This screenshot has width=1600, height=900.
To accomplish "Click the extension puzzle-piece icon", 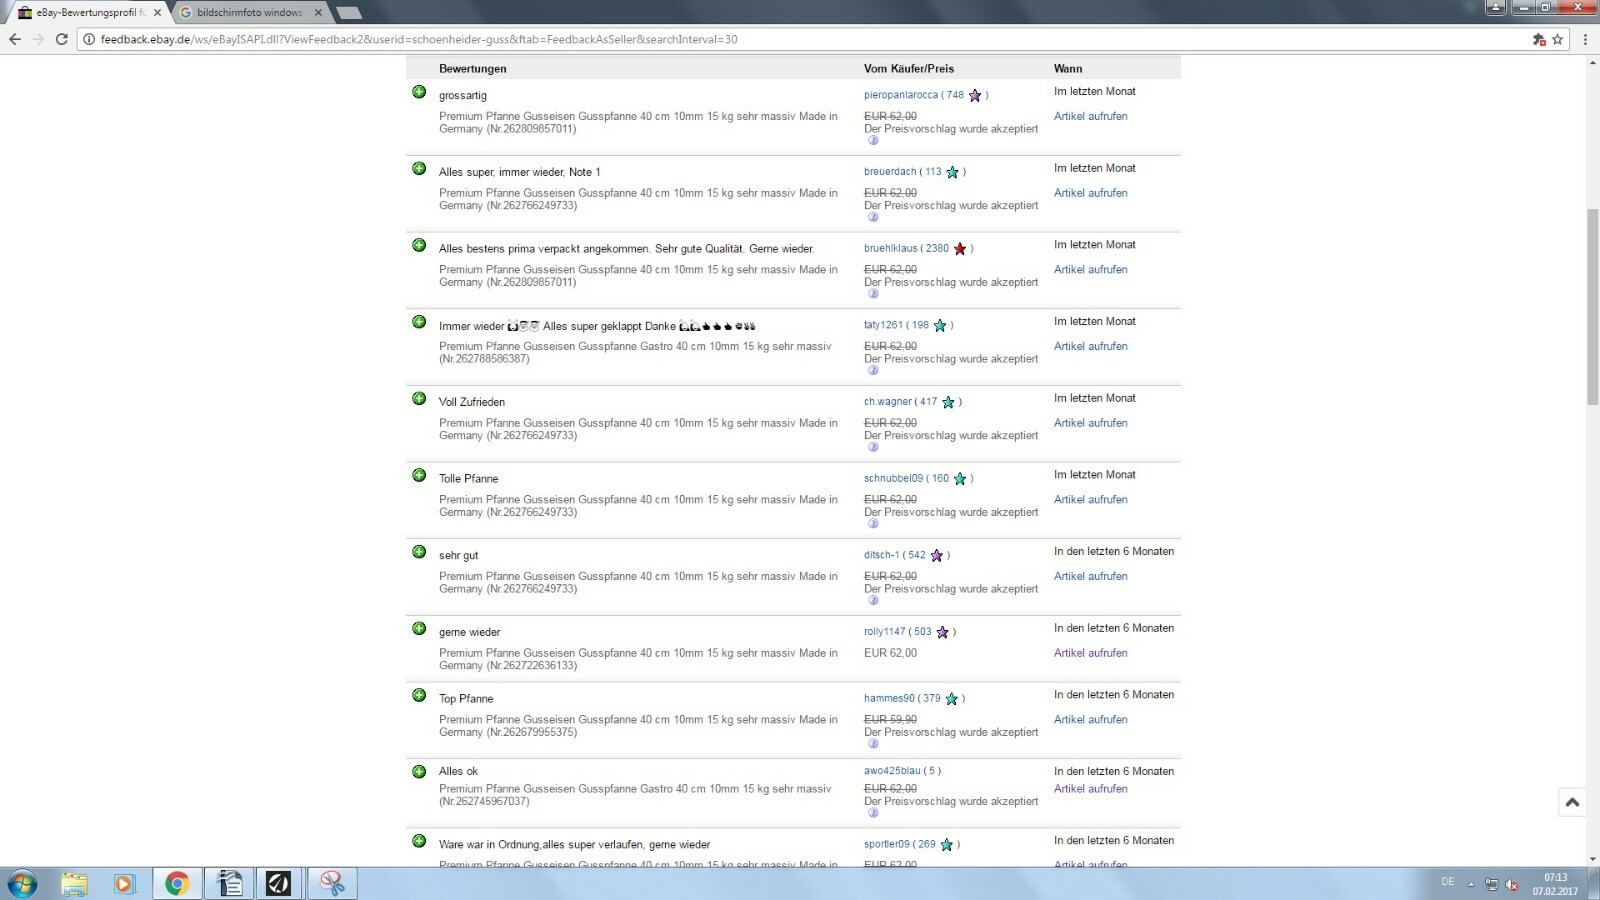I will tap(1538, 39).
